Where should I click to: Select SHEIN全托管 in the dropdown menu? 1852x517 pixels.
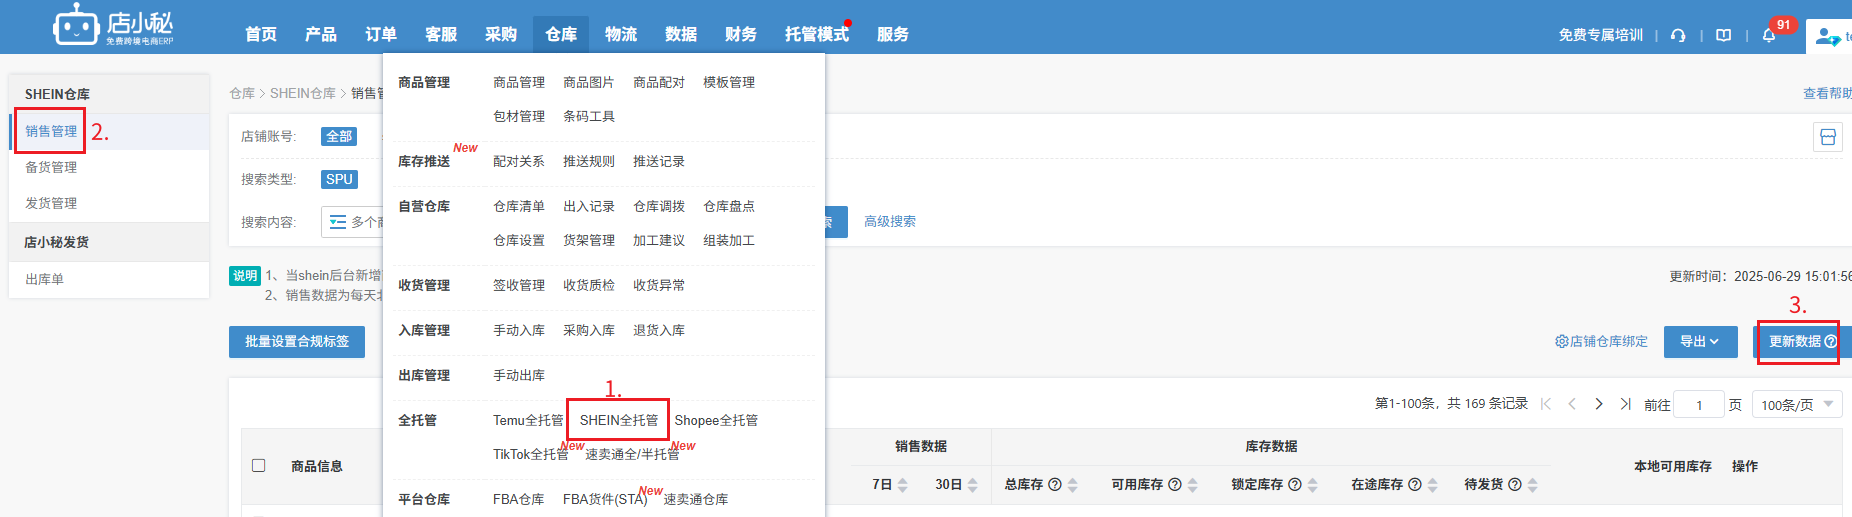pos(619,420)
